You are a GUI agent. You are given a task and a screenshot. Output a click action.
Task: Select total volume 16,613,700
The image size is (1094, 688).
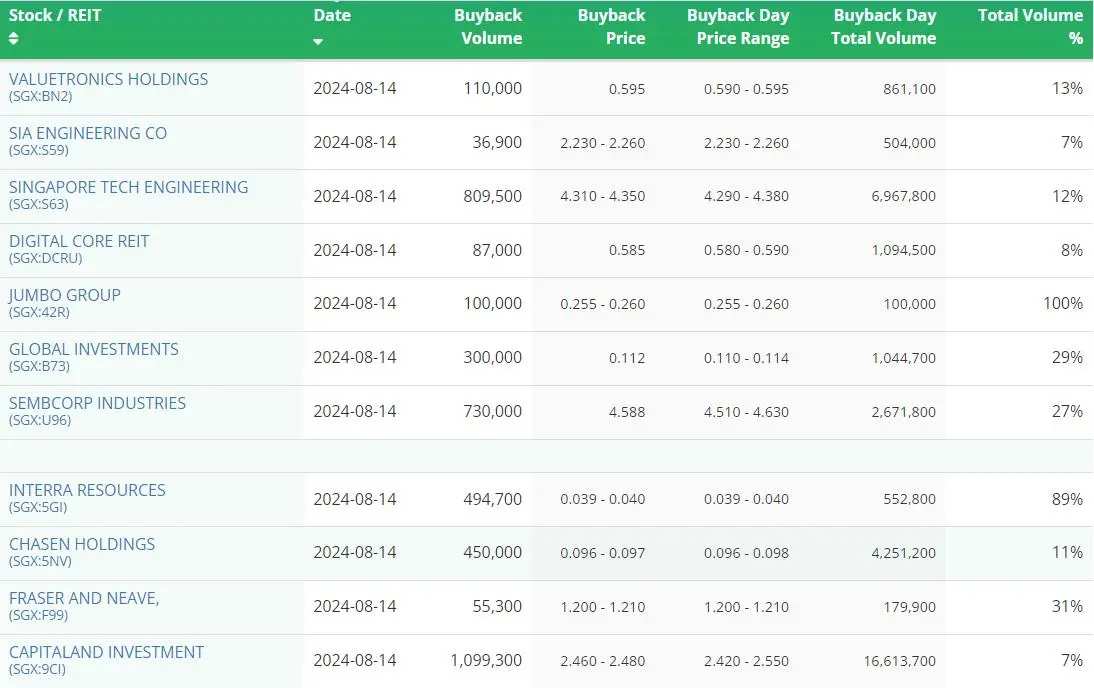coord(899,661)
